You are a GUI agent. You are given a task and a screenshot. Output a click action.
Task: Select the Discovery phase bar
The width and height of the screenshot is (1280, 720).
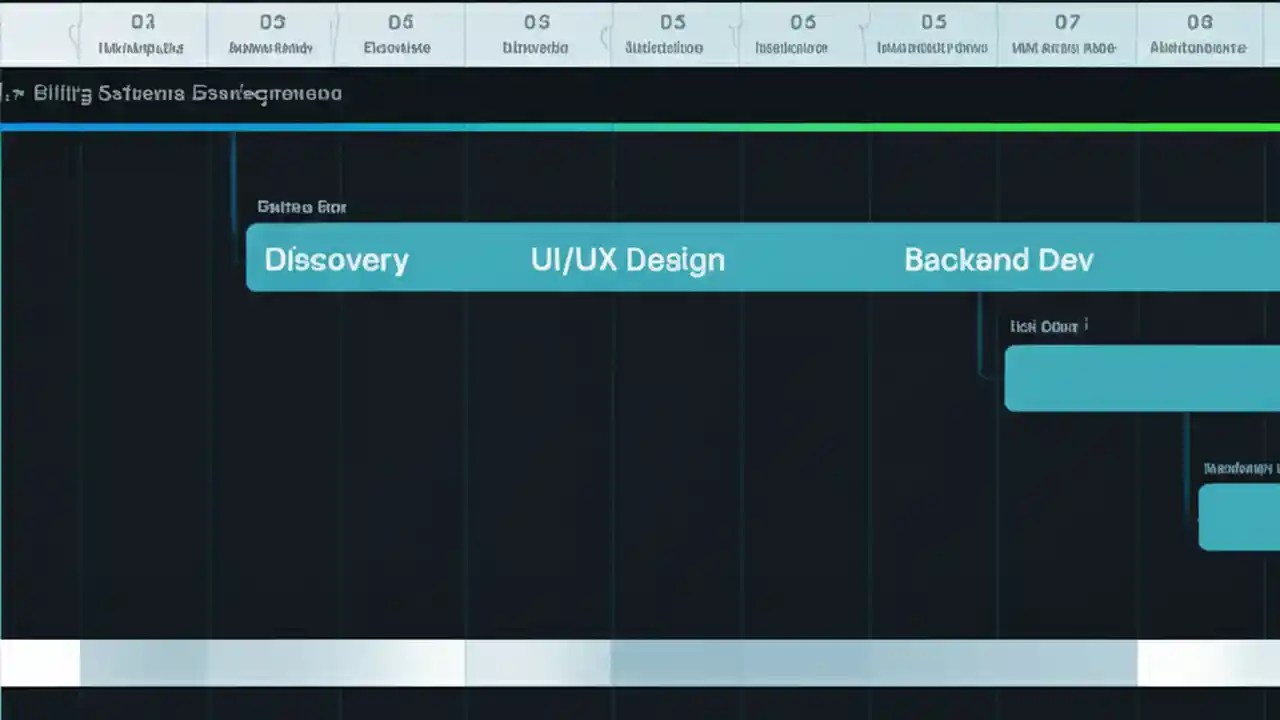pos(336,259)
